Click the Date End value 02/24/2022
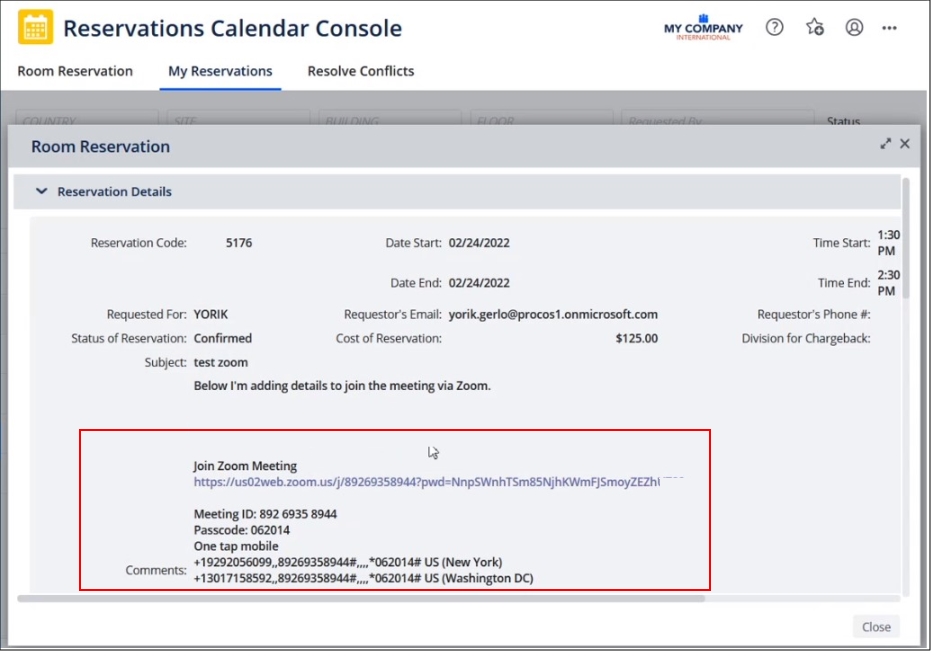 tap(479, 283)
